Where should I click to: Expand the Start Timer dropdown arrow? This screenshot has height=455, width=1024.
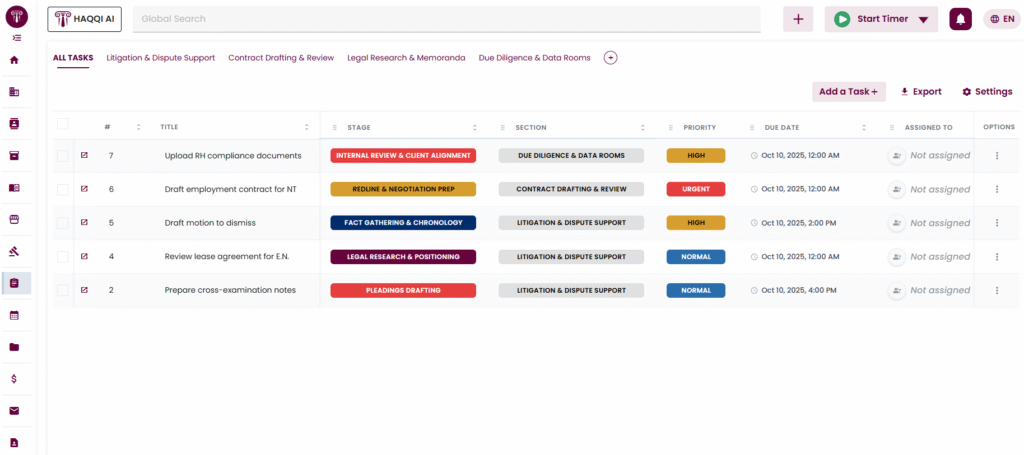click(923, 20)
